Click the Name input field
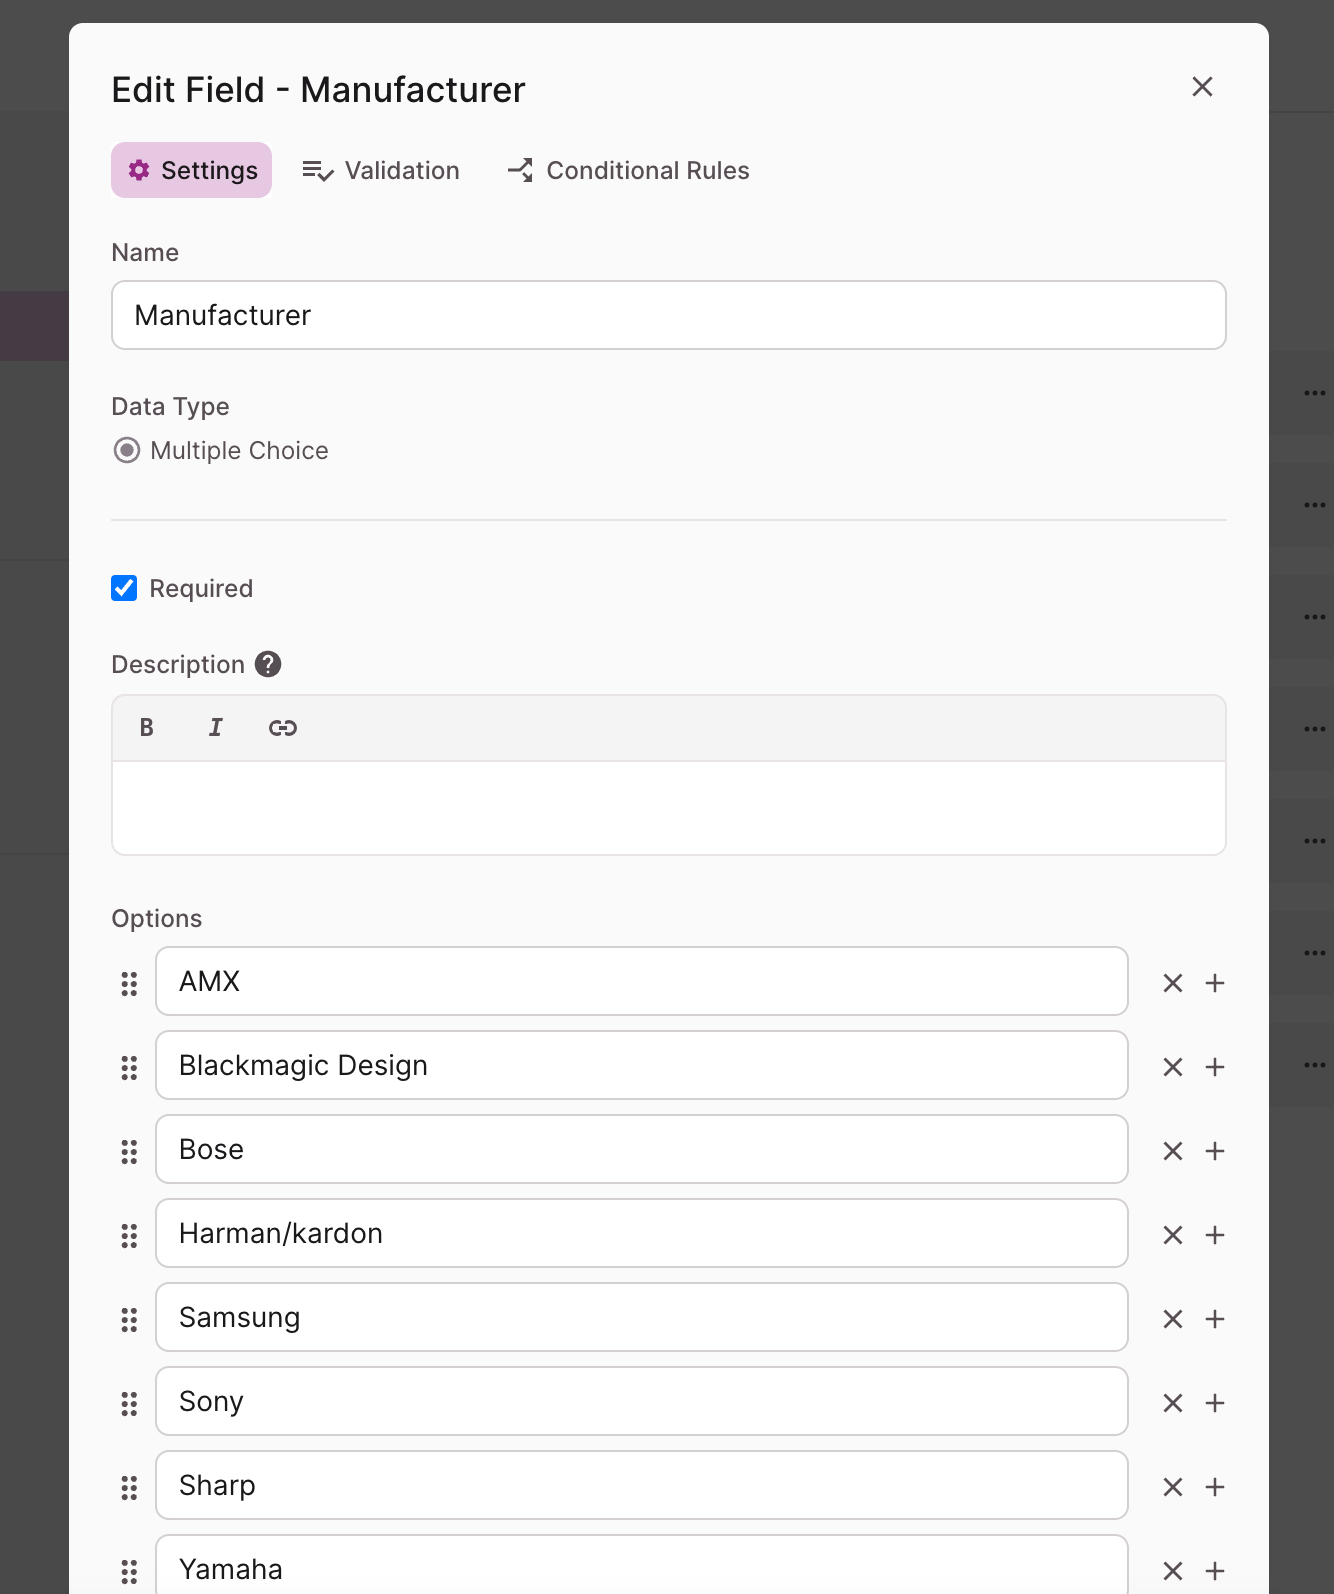The image size is (1334, 1594). coord(668,315)
